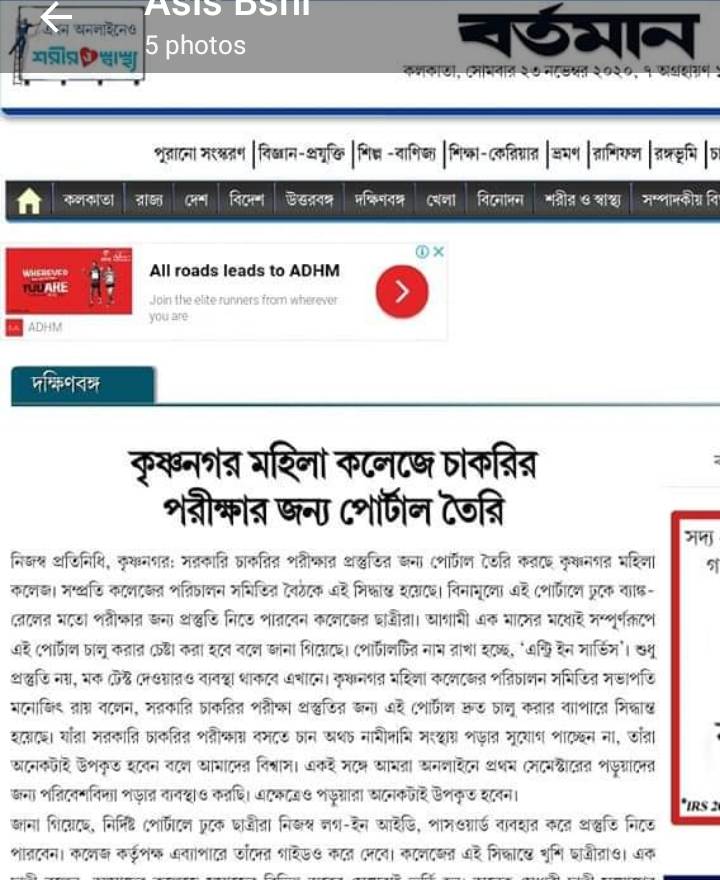Click the রাশিফল link

[617, 154]
